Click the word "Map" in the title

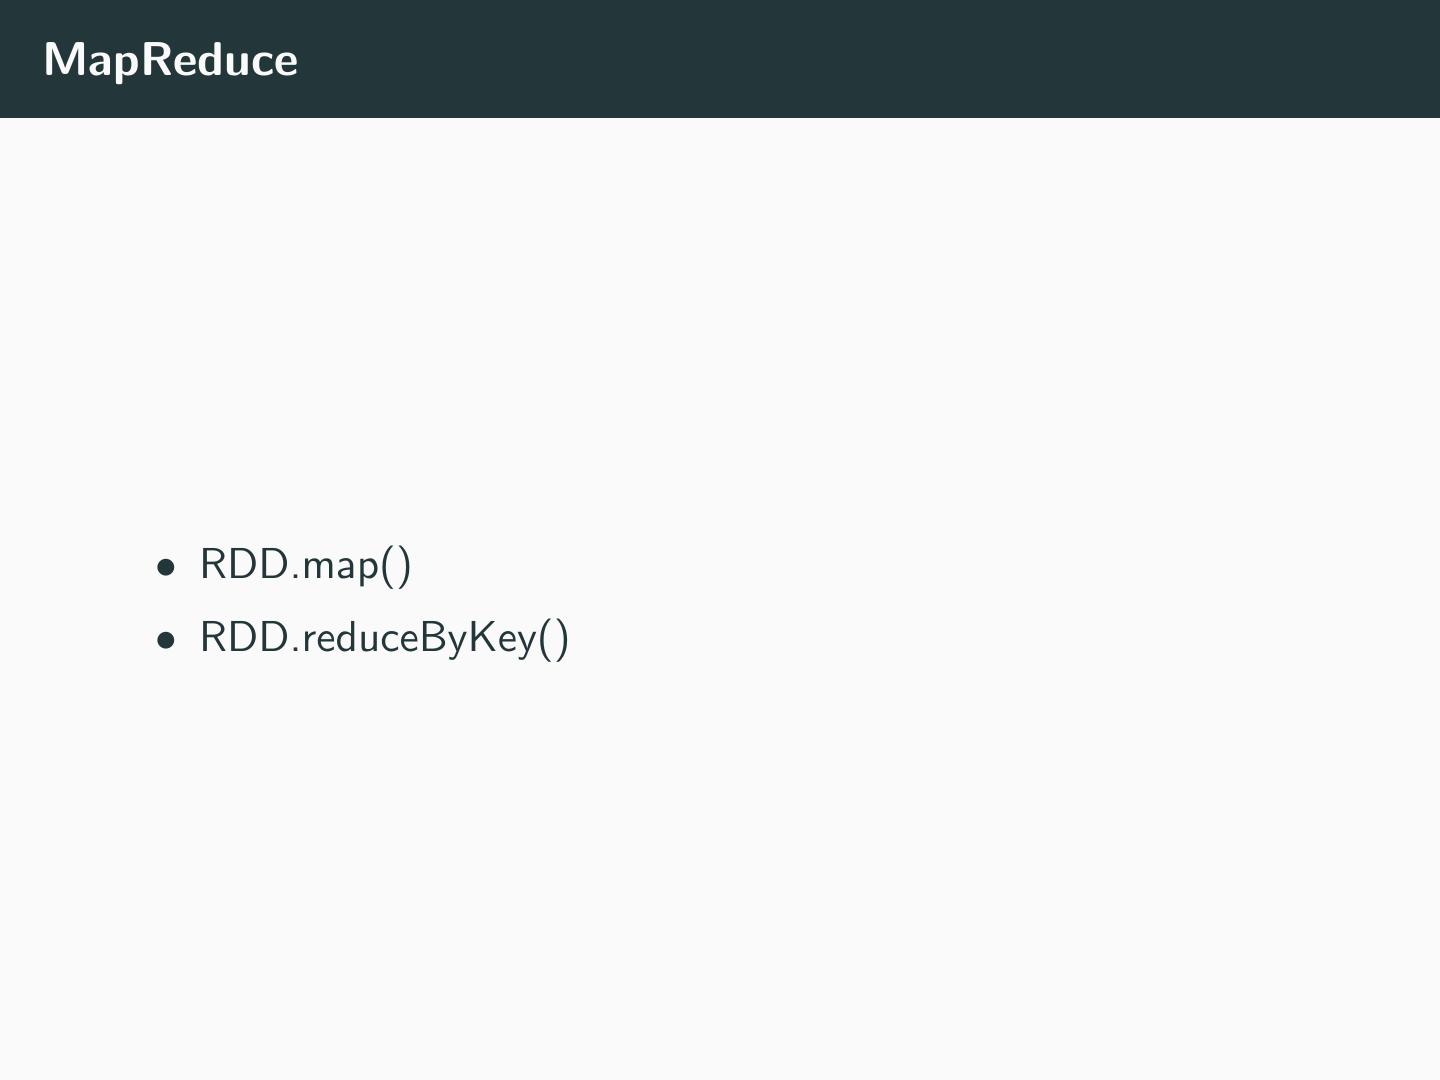(x=91, y=60)
